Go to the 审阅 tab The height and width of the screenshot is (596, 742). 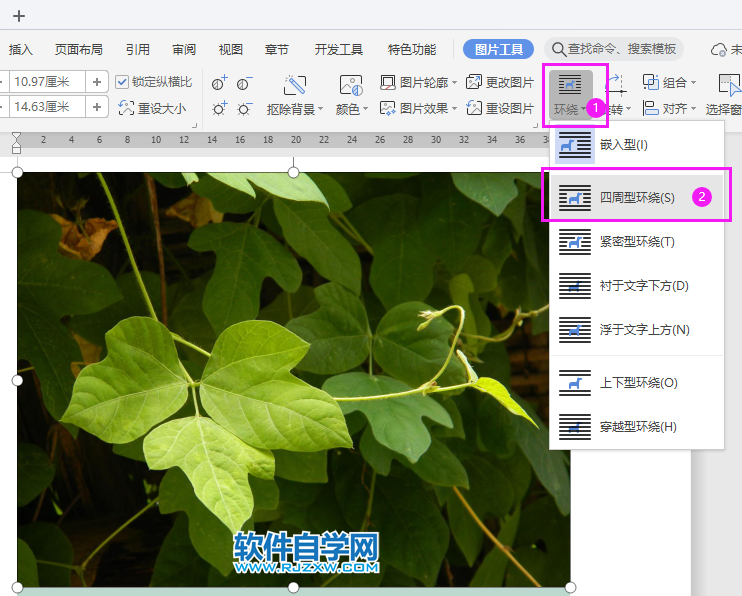point(184,49)
